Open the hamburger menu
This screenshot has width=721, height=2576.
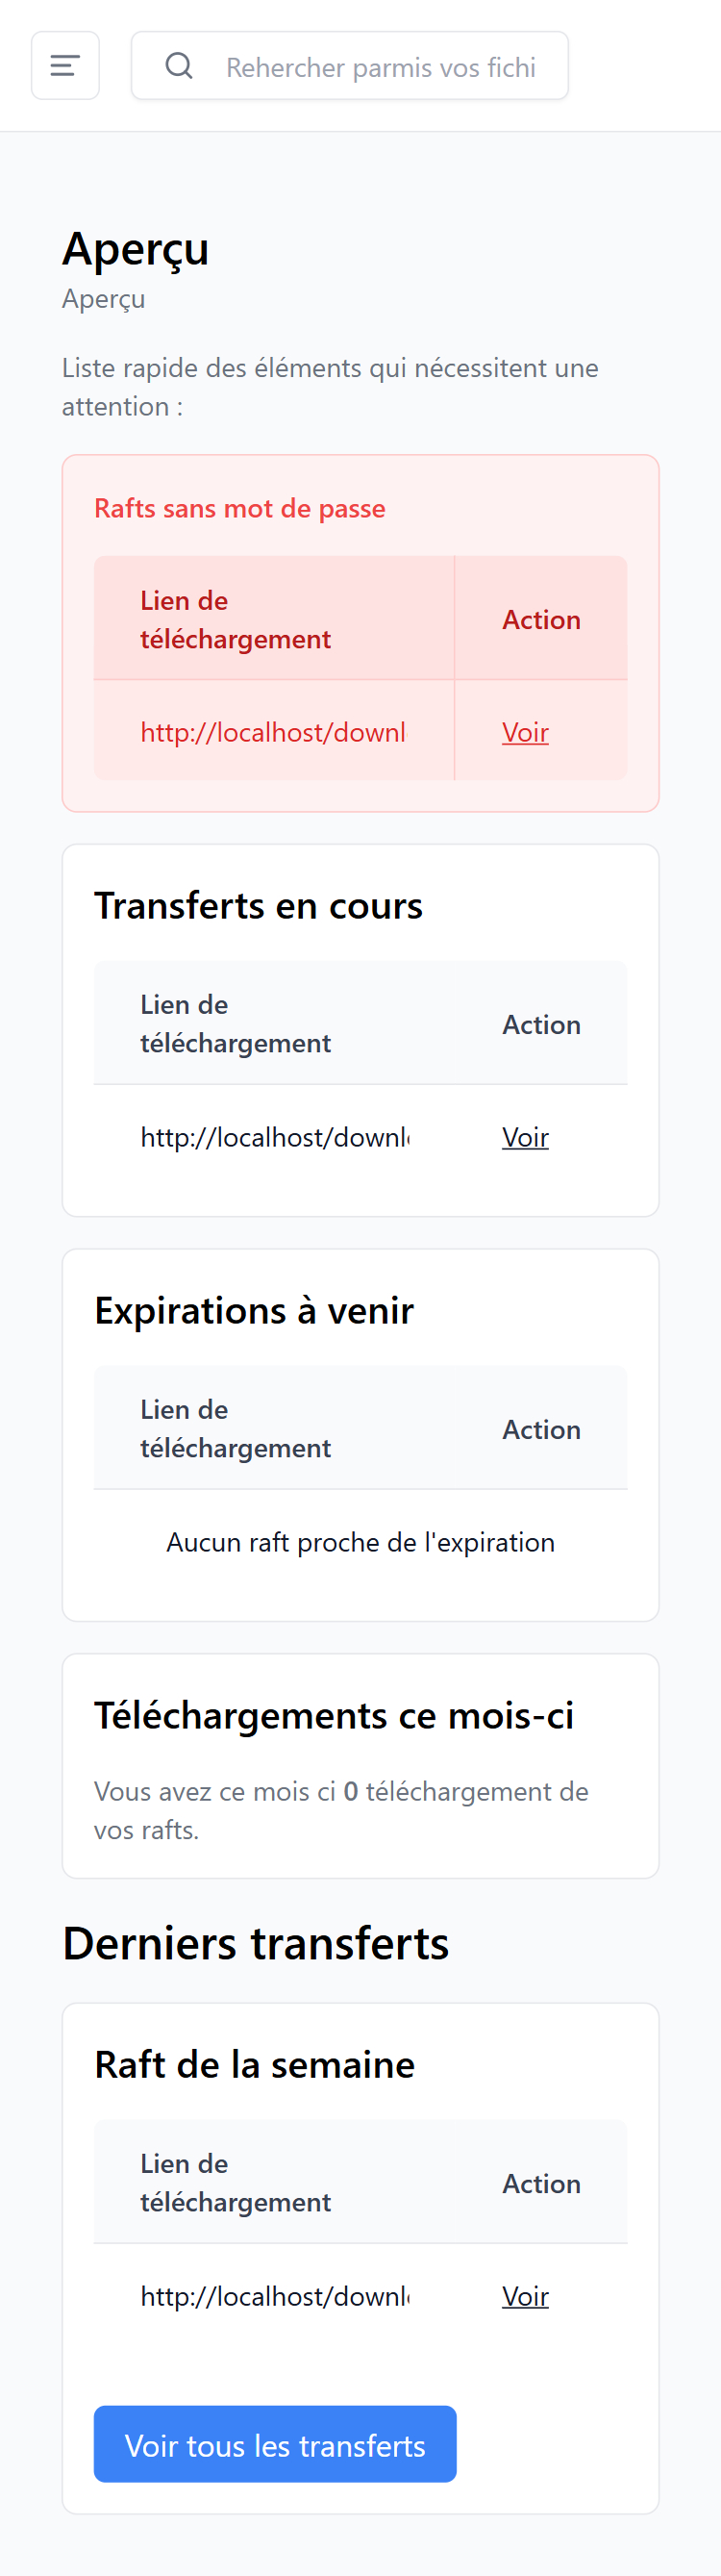coord(65,66)
